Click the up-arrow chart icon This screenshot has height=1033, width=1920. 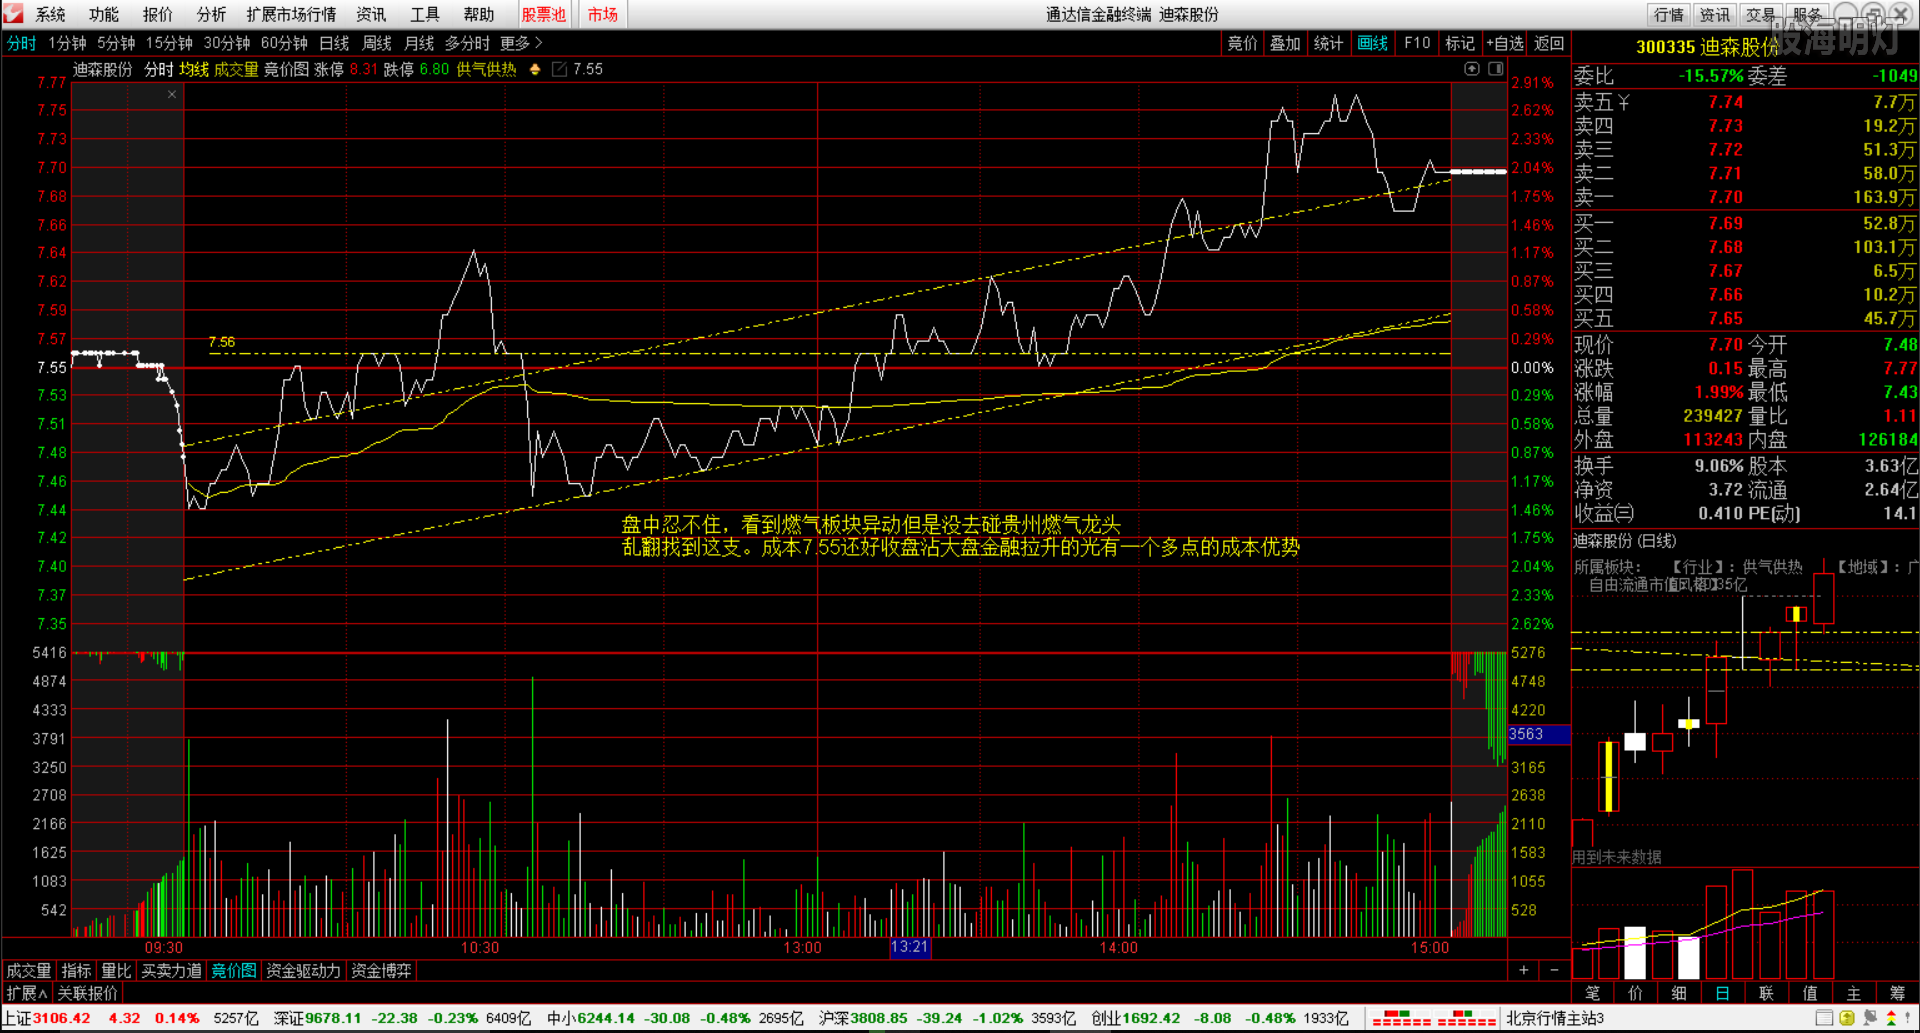1472,69
